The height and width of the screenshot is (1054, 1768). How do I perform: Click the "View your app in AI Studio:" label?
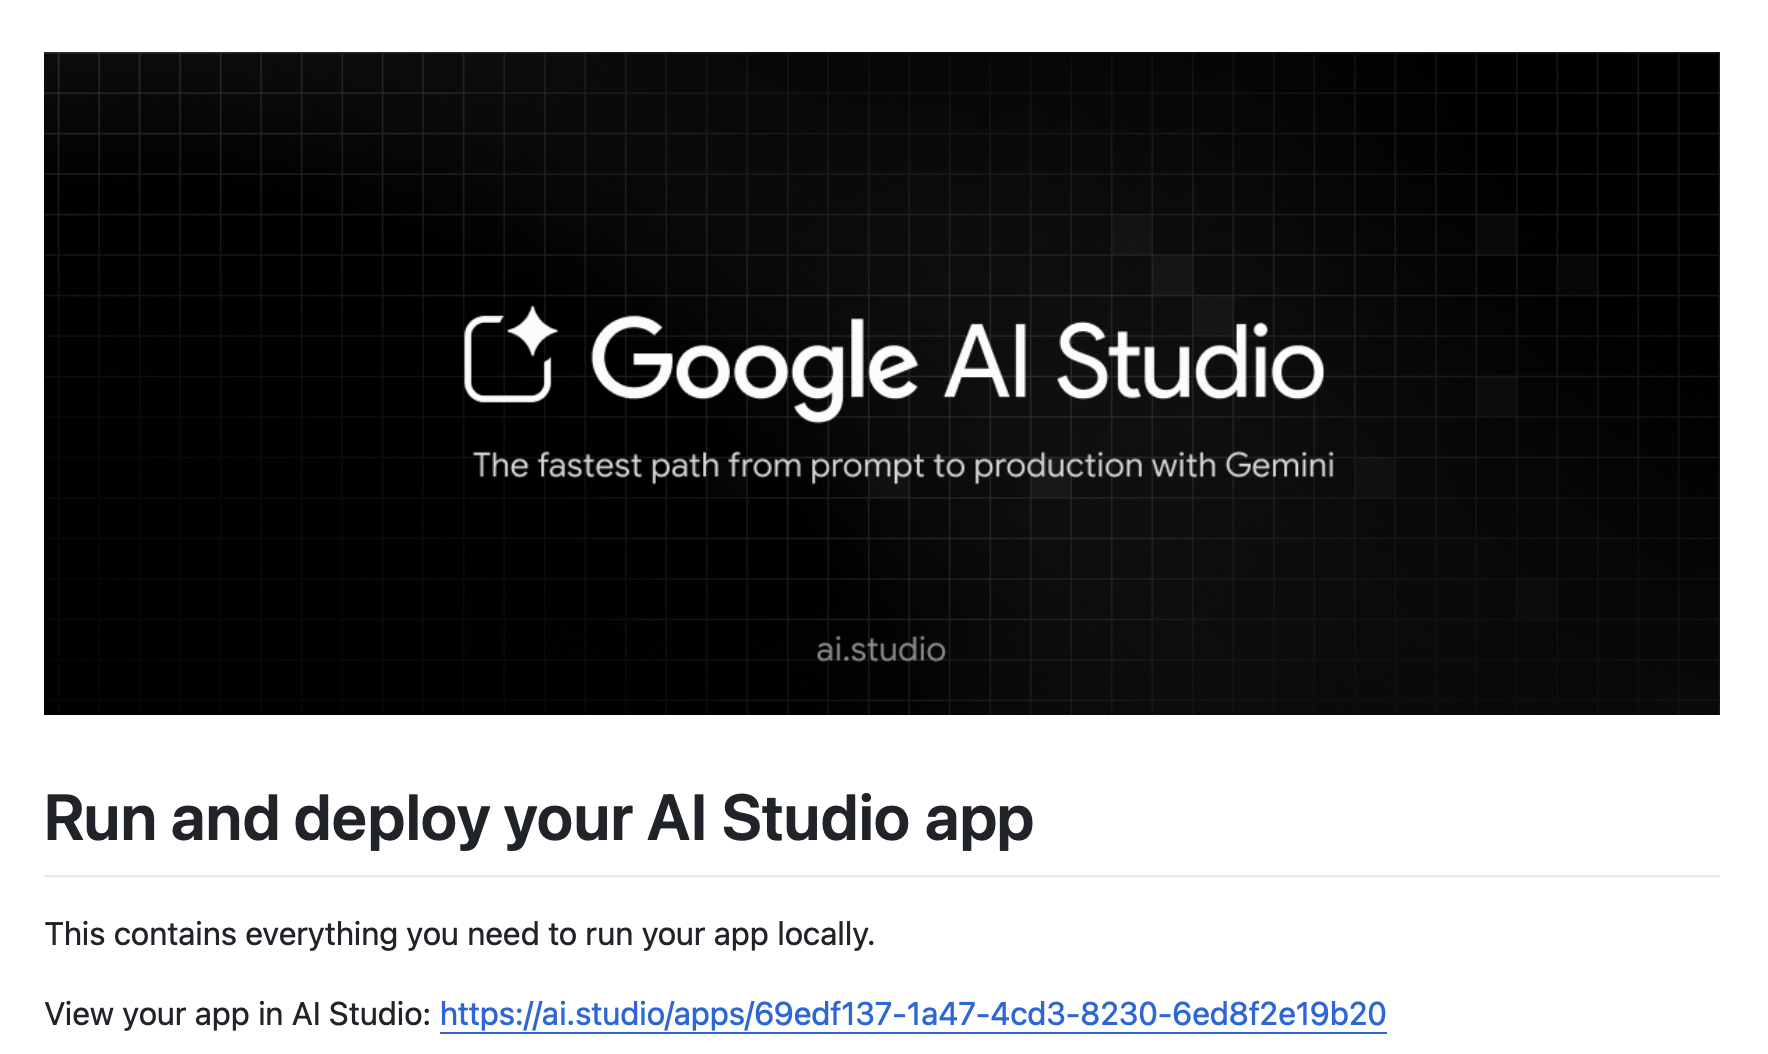pos(238,1014)
